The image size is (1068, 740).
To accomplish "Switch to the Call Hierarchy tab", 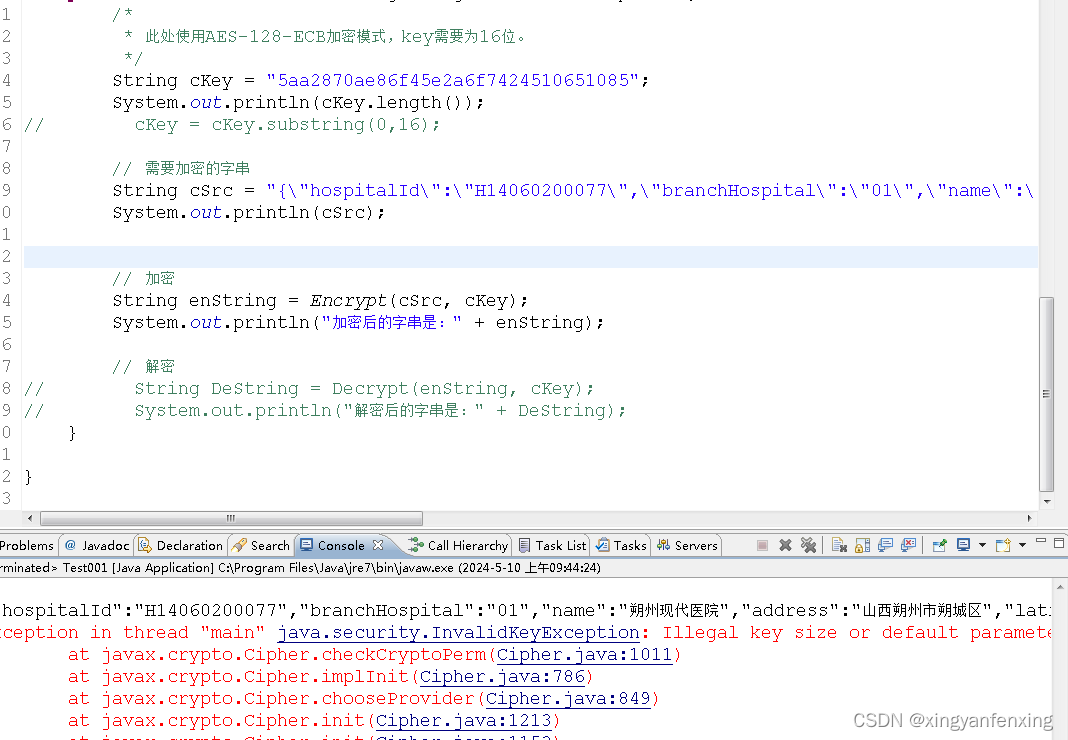I will coord(458,545).
